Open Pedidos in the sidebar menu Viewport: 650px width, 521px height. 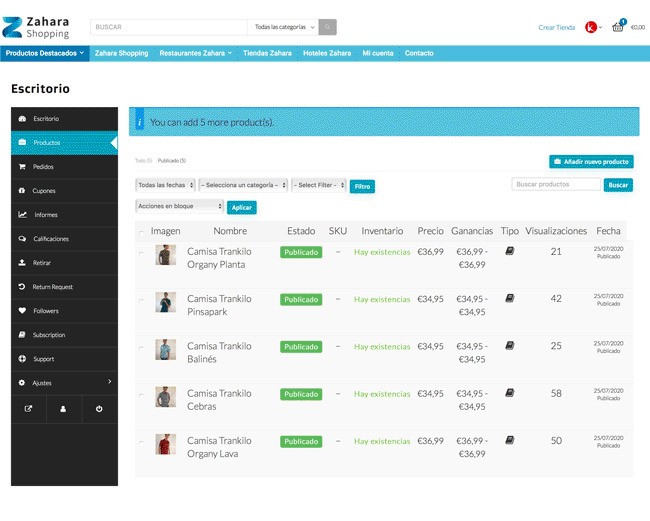click(x=43, y=167)
